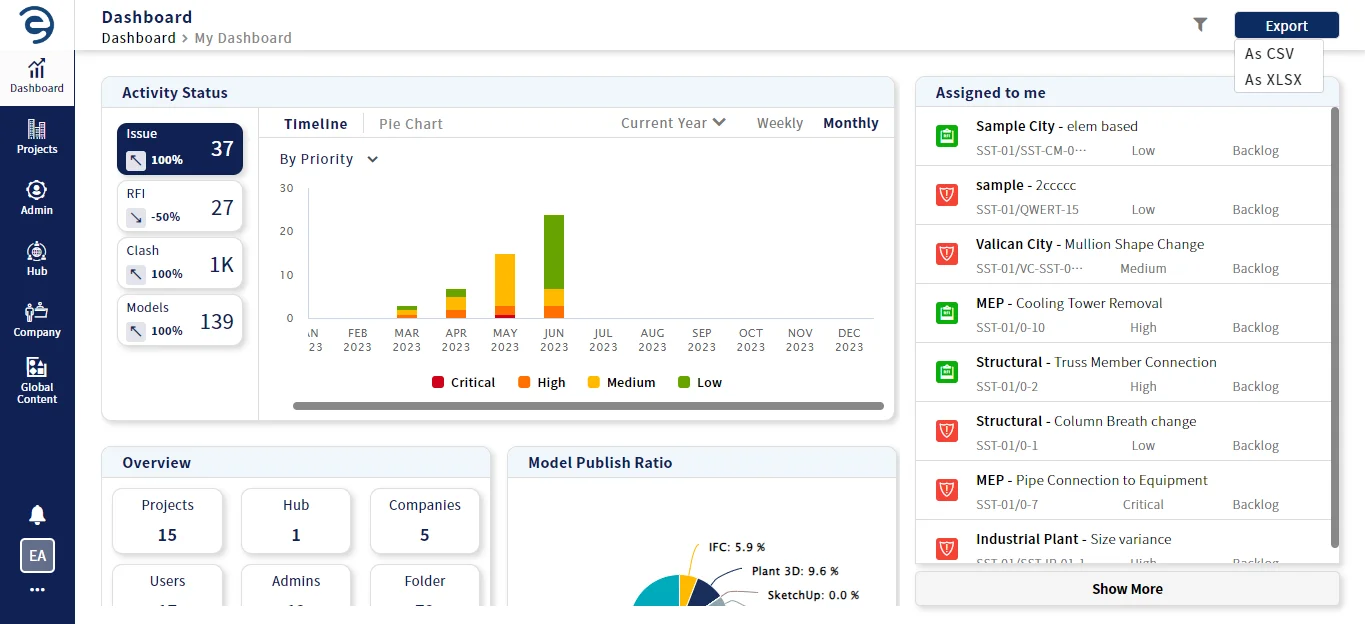Viewport: 1365px width, 624px height.
Task: Open the By Priority dropdown
Action: pos(329,159)
